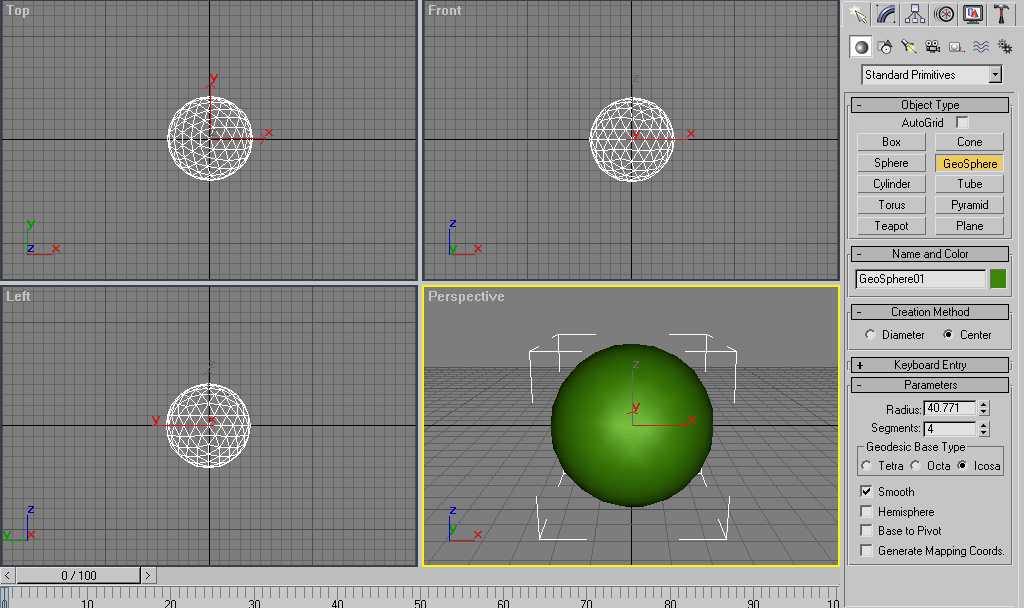Open the Hierarchy command panel tab
The width and height of the screenshot is (1024, 608).
tap(915, 14)
